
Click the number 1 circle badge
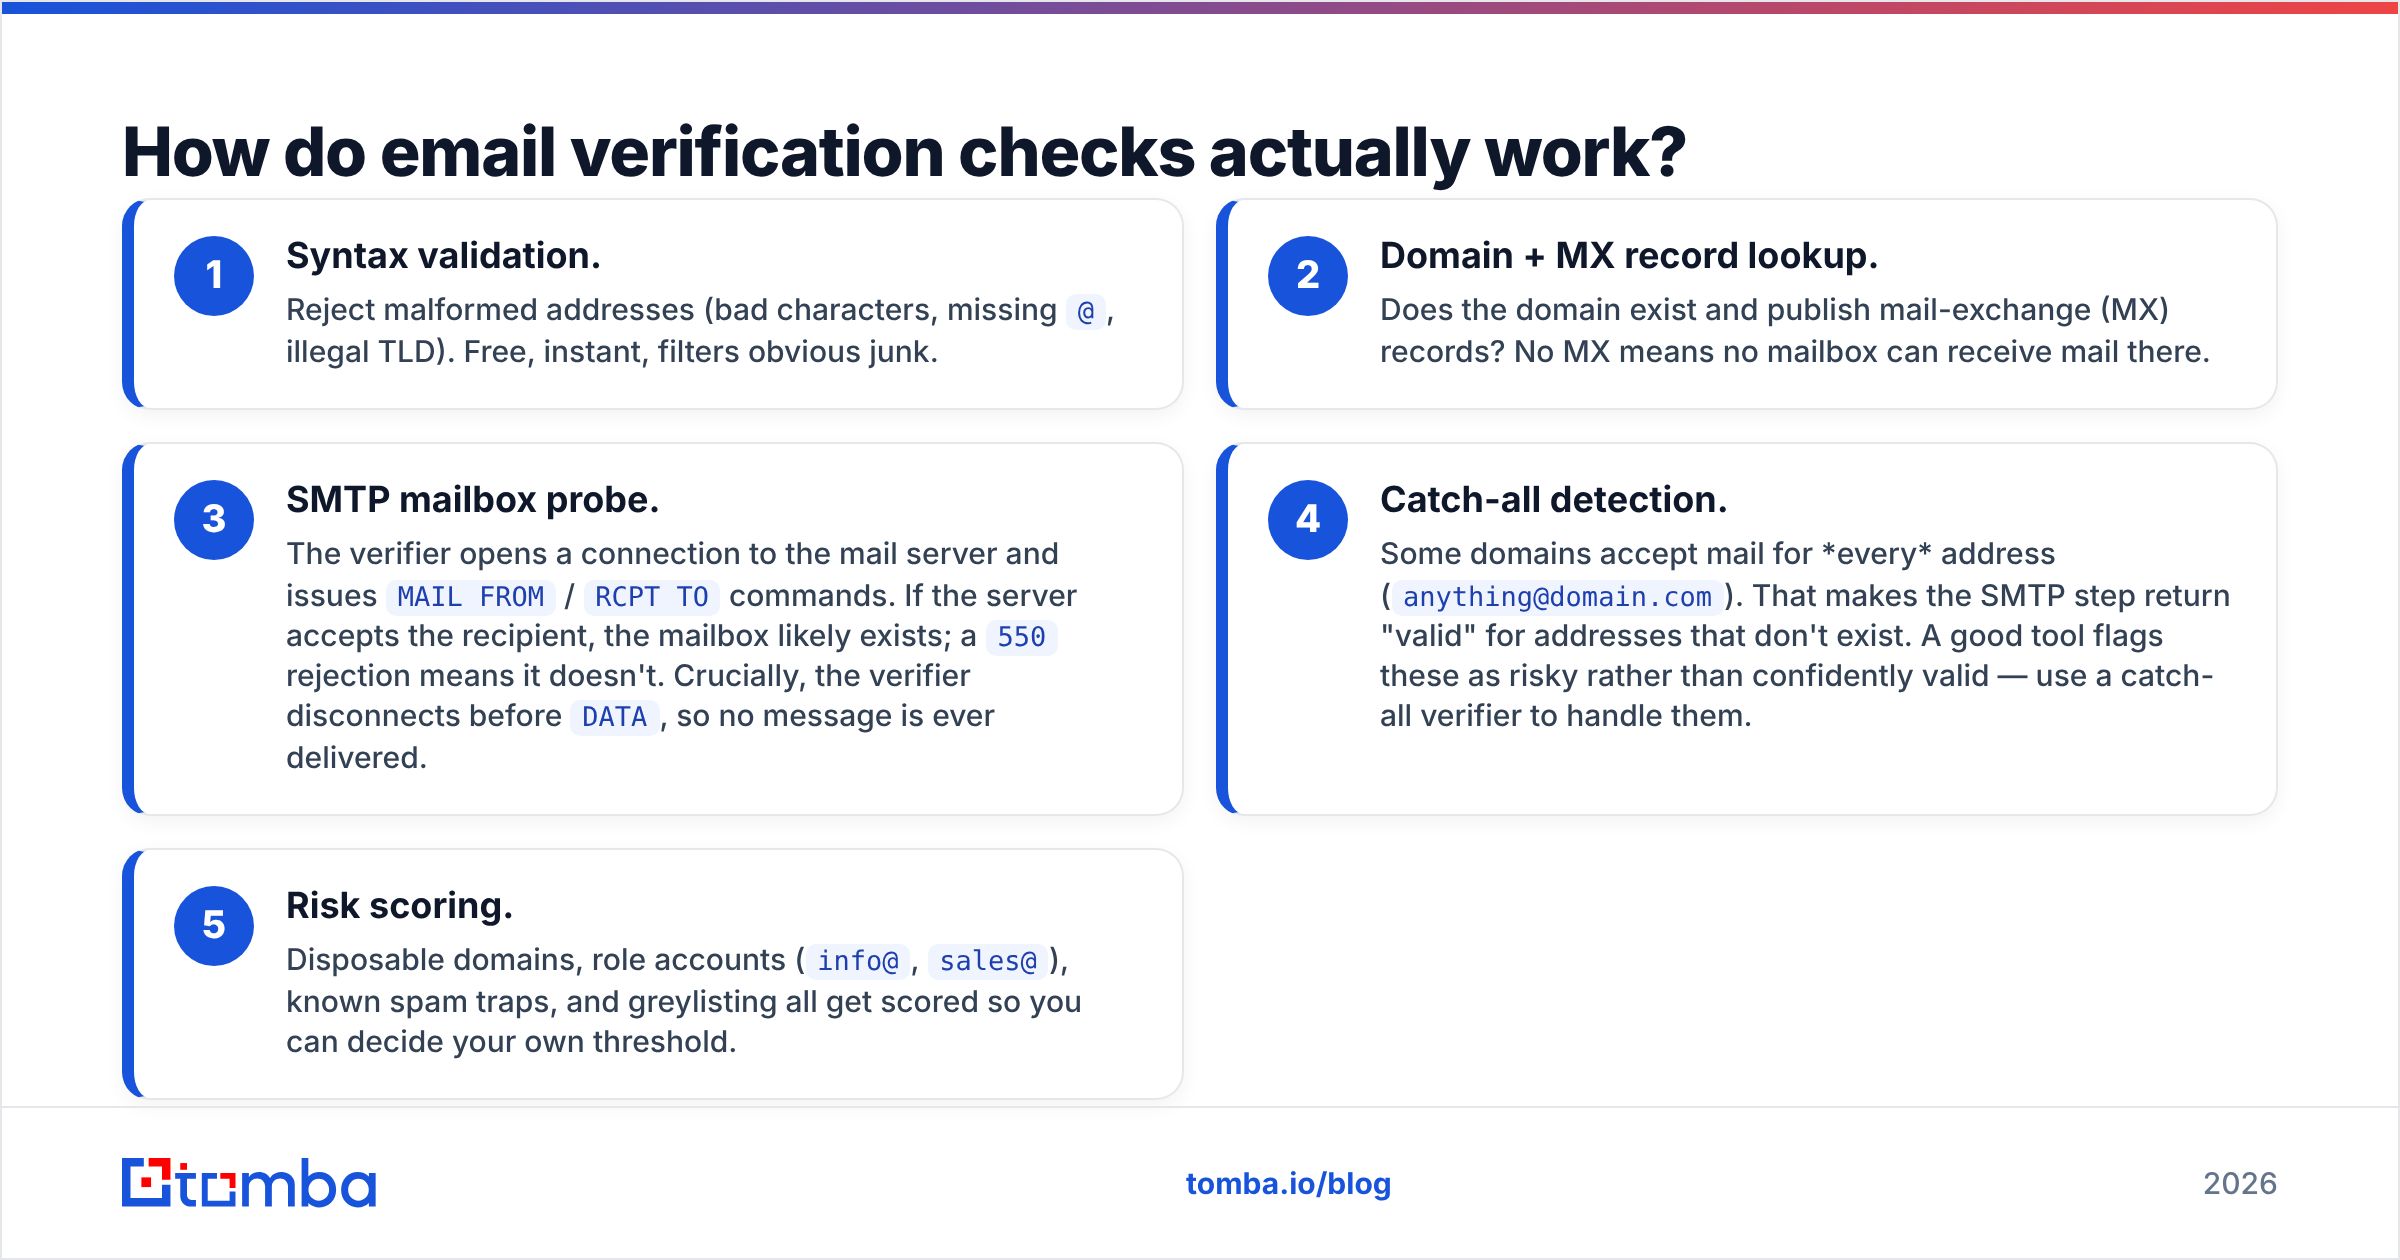(214, 276)
